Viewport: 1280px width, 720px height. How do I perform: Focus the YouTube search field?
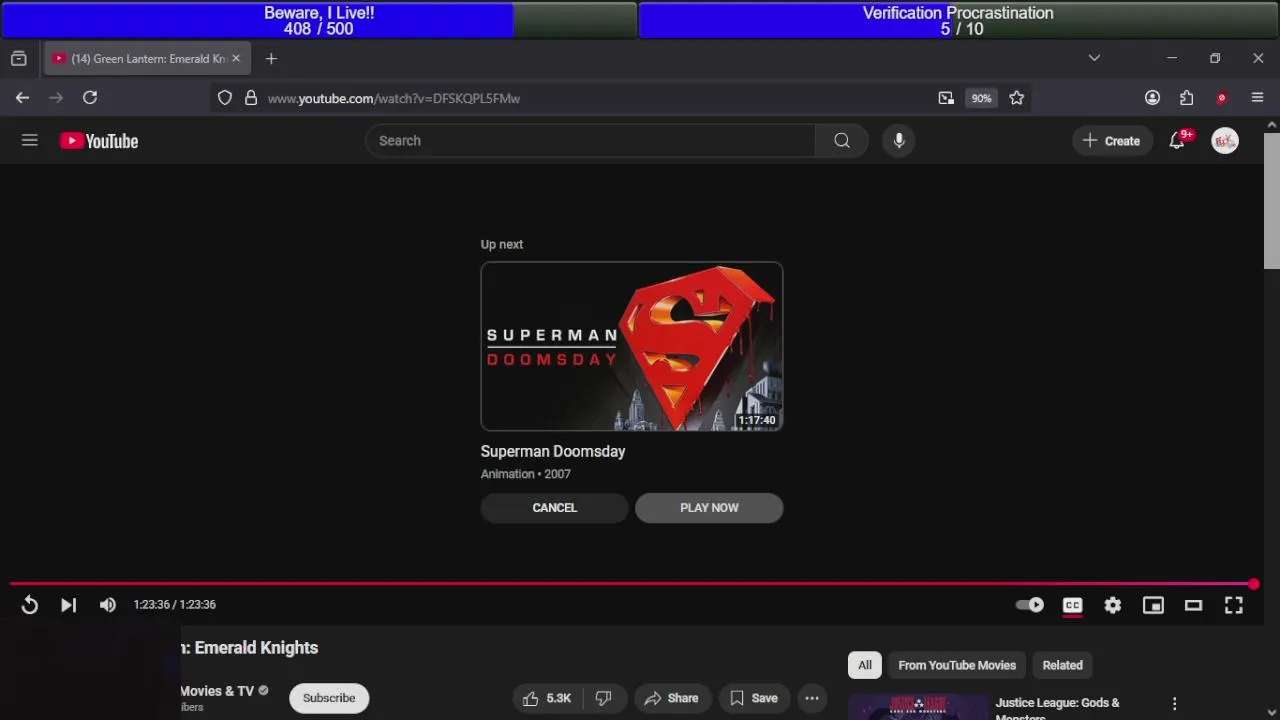click(x=590, y=141)
